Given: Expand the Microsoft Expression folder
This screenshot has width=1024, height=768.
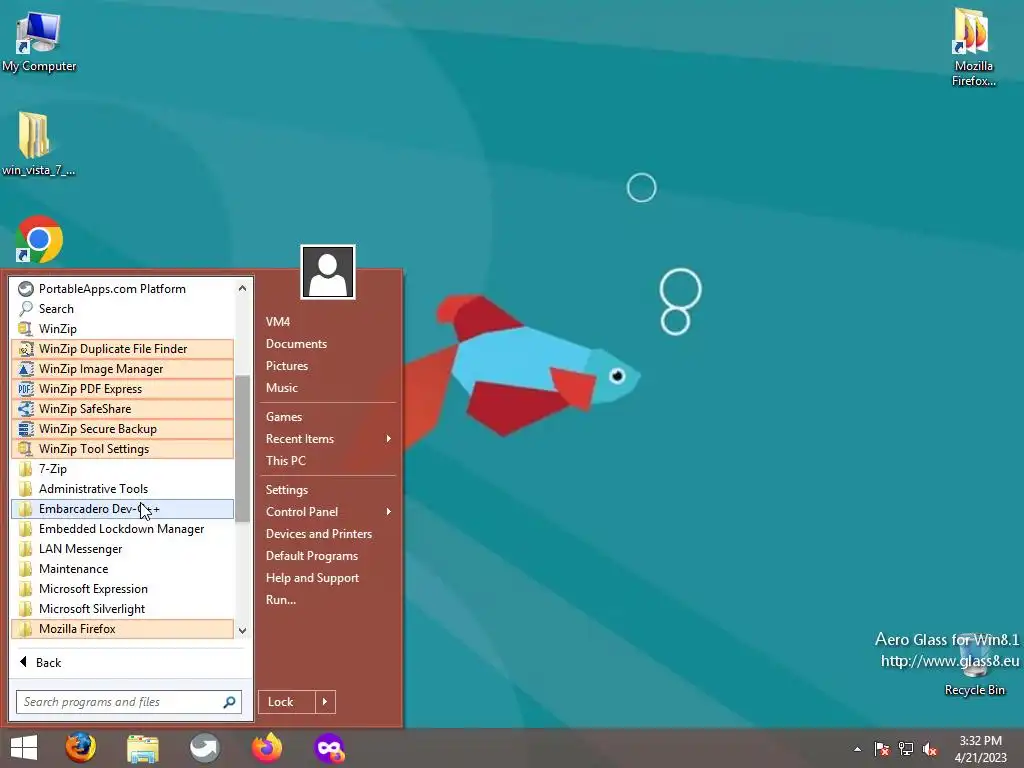Looking at the screenshot, I should [123, 588].
